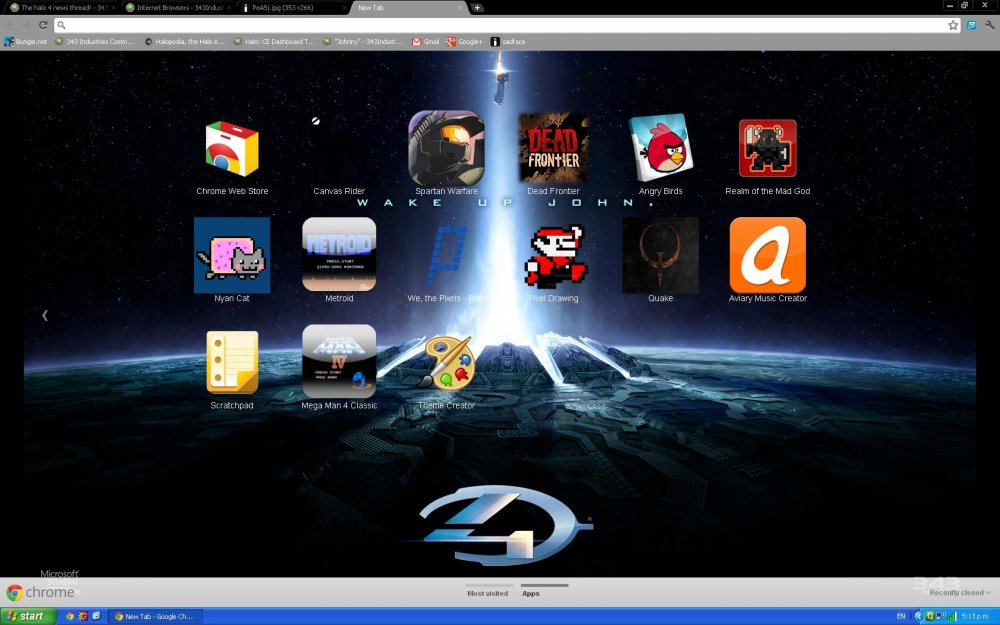Open the Dead Frontier app icon
The height and width of the screenshot is (625, 1000).
point(553,149)
